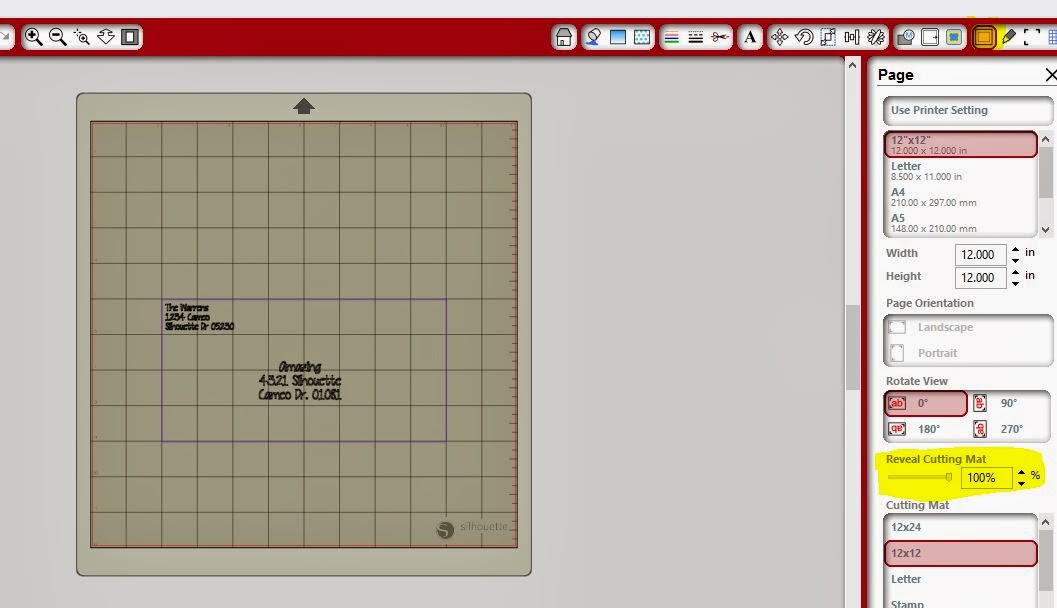Decrease the Width value
This screenshot has height=608, width=1057.
1015,260
